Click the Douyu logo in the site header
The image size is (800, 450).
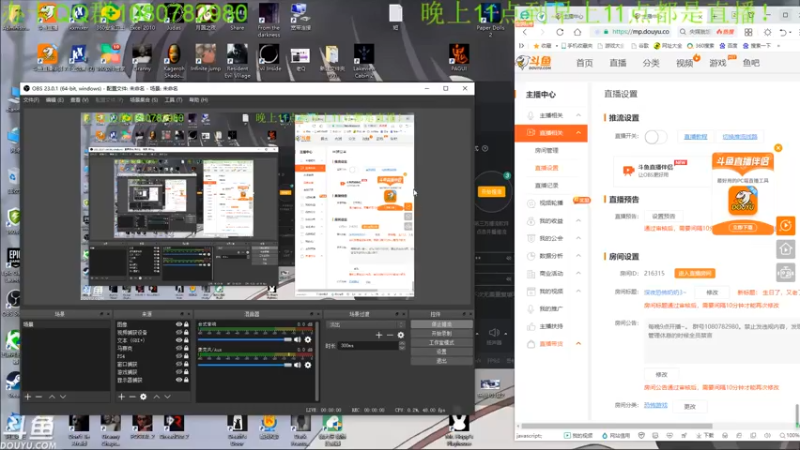coord(534,62)
